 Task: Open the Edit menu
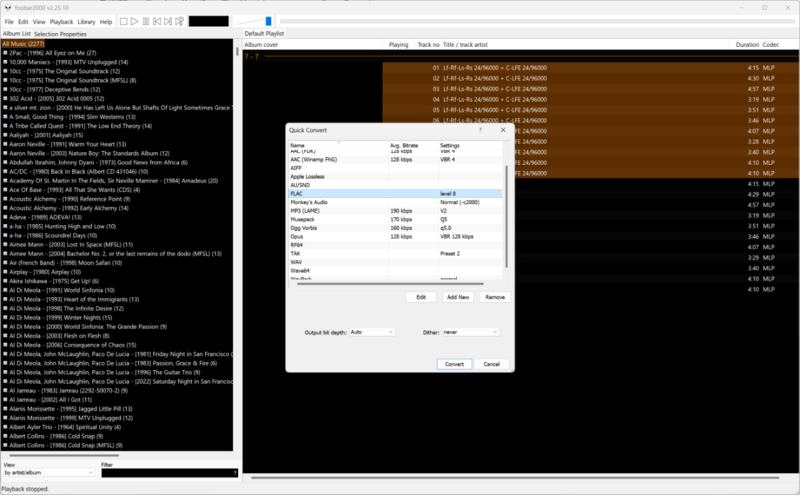pyautogui.click(x=23, y=22)
